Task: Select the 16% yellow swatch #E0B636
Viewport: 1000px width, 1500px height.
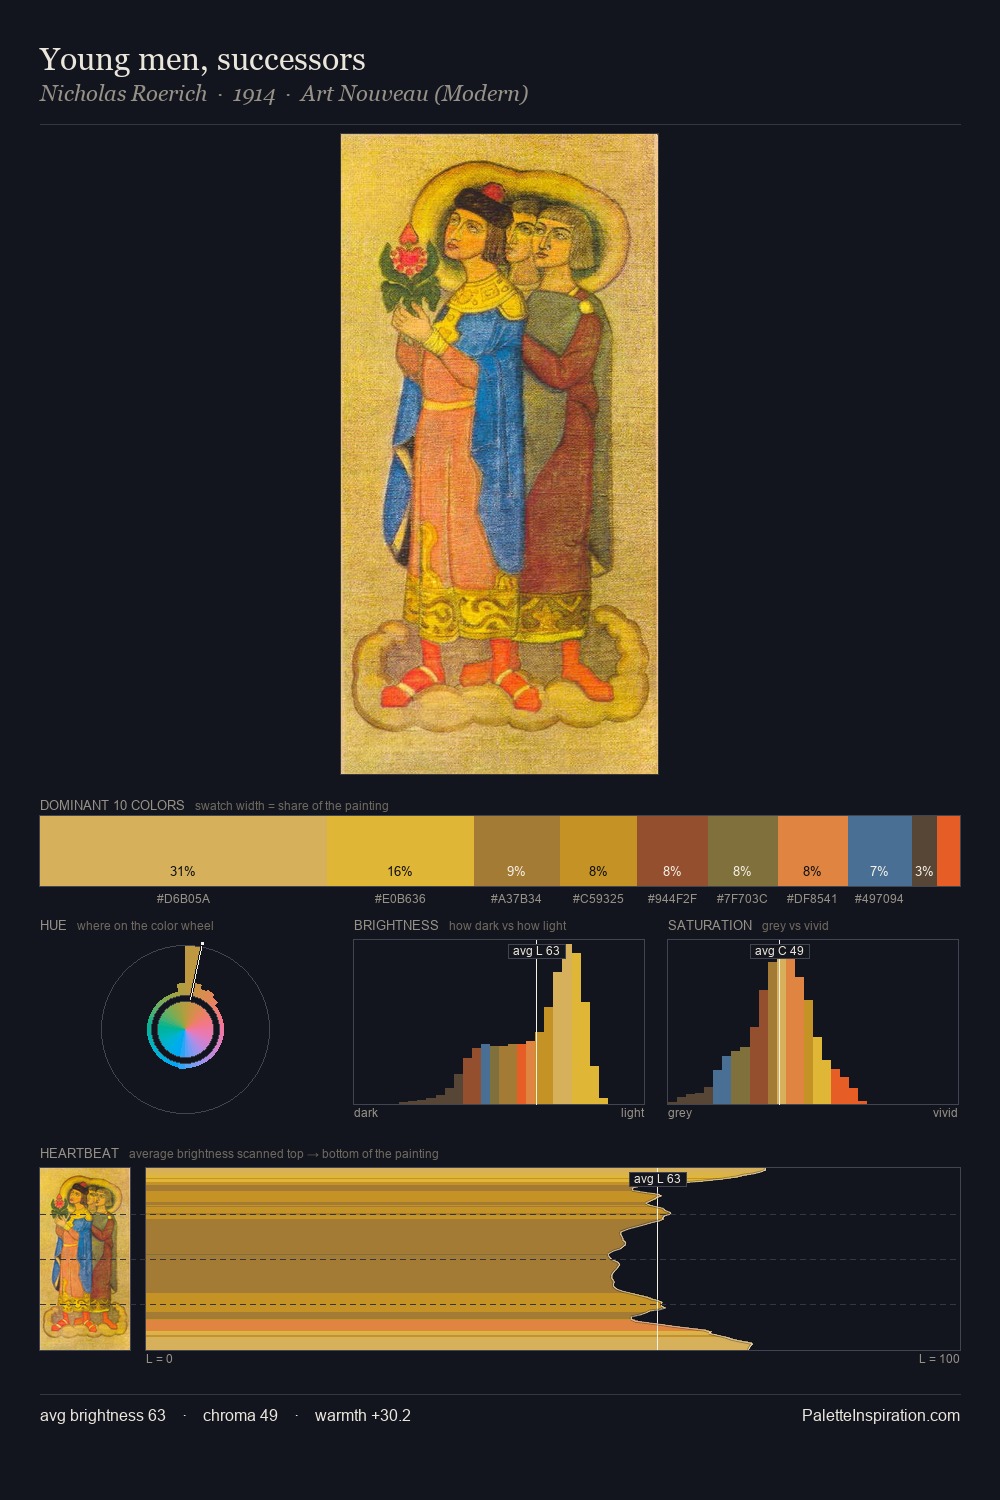Action: 400,851
